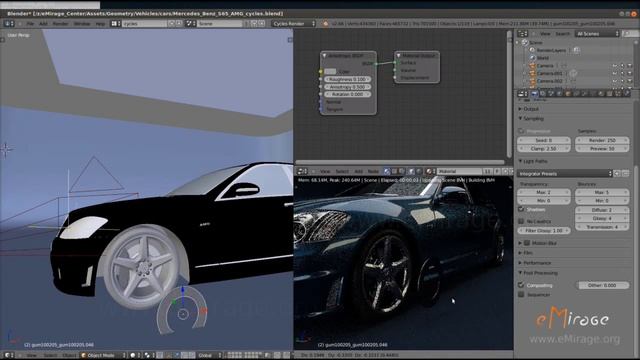Open the Window menu
Image resolution: width=640 pixels, height=360 pixels.
[82, 24]
